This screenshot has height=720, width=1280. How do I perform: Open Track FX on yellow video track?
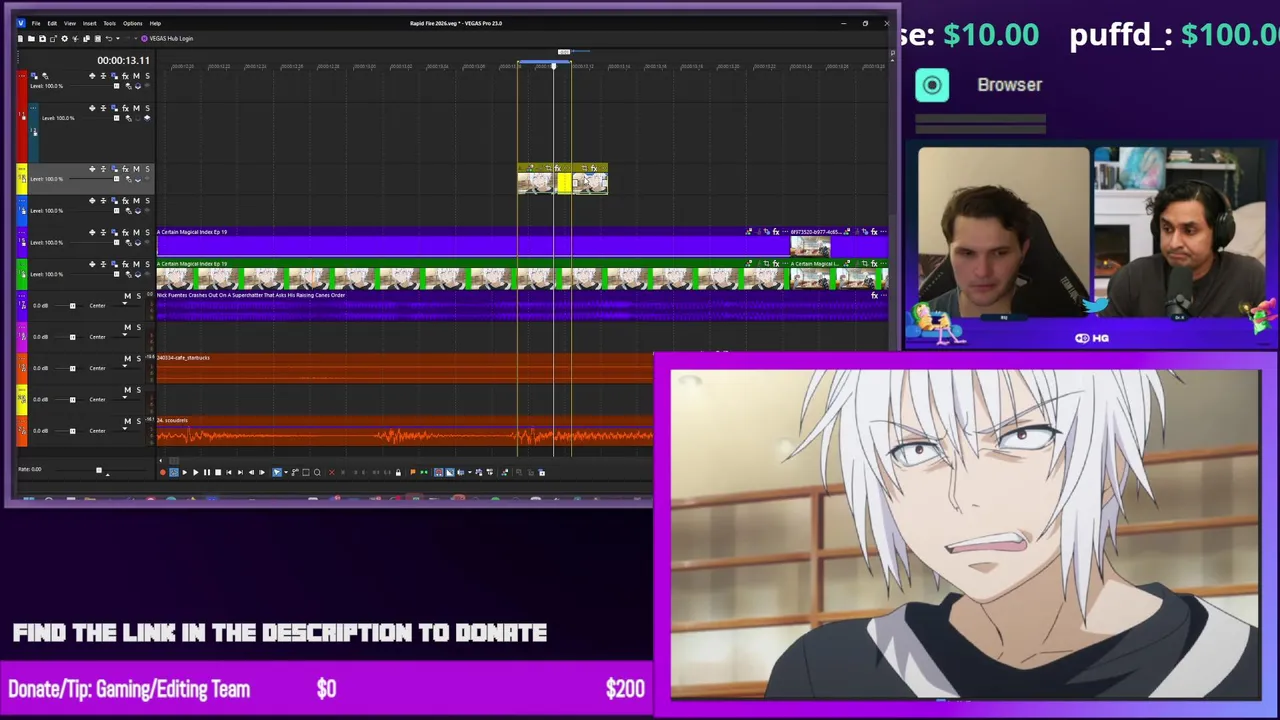[125, 169]
